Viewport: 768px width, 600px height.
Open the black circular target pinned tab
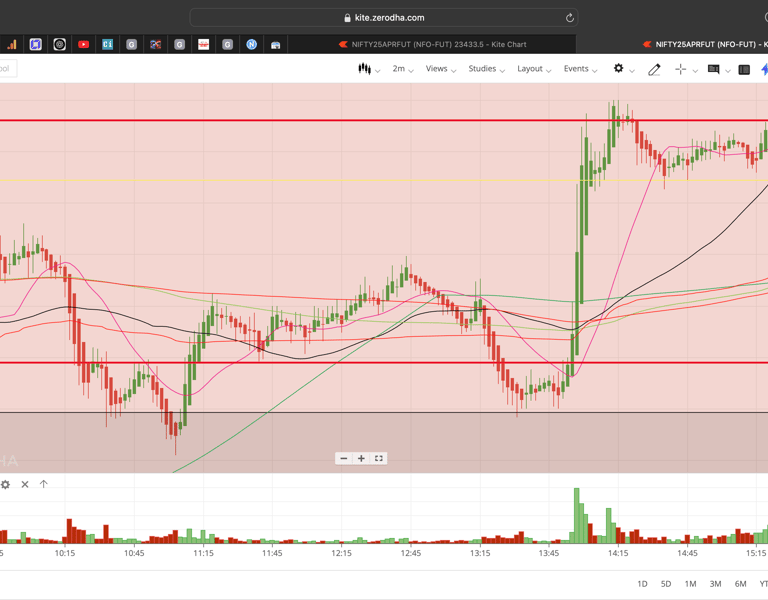pyautogui.click(x=59, y=45)
